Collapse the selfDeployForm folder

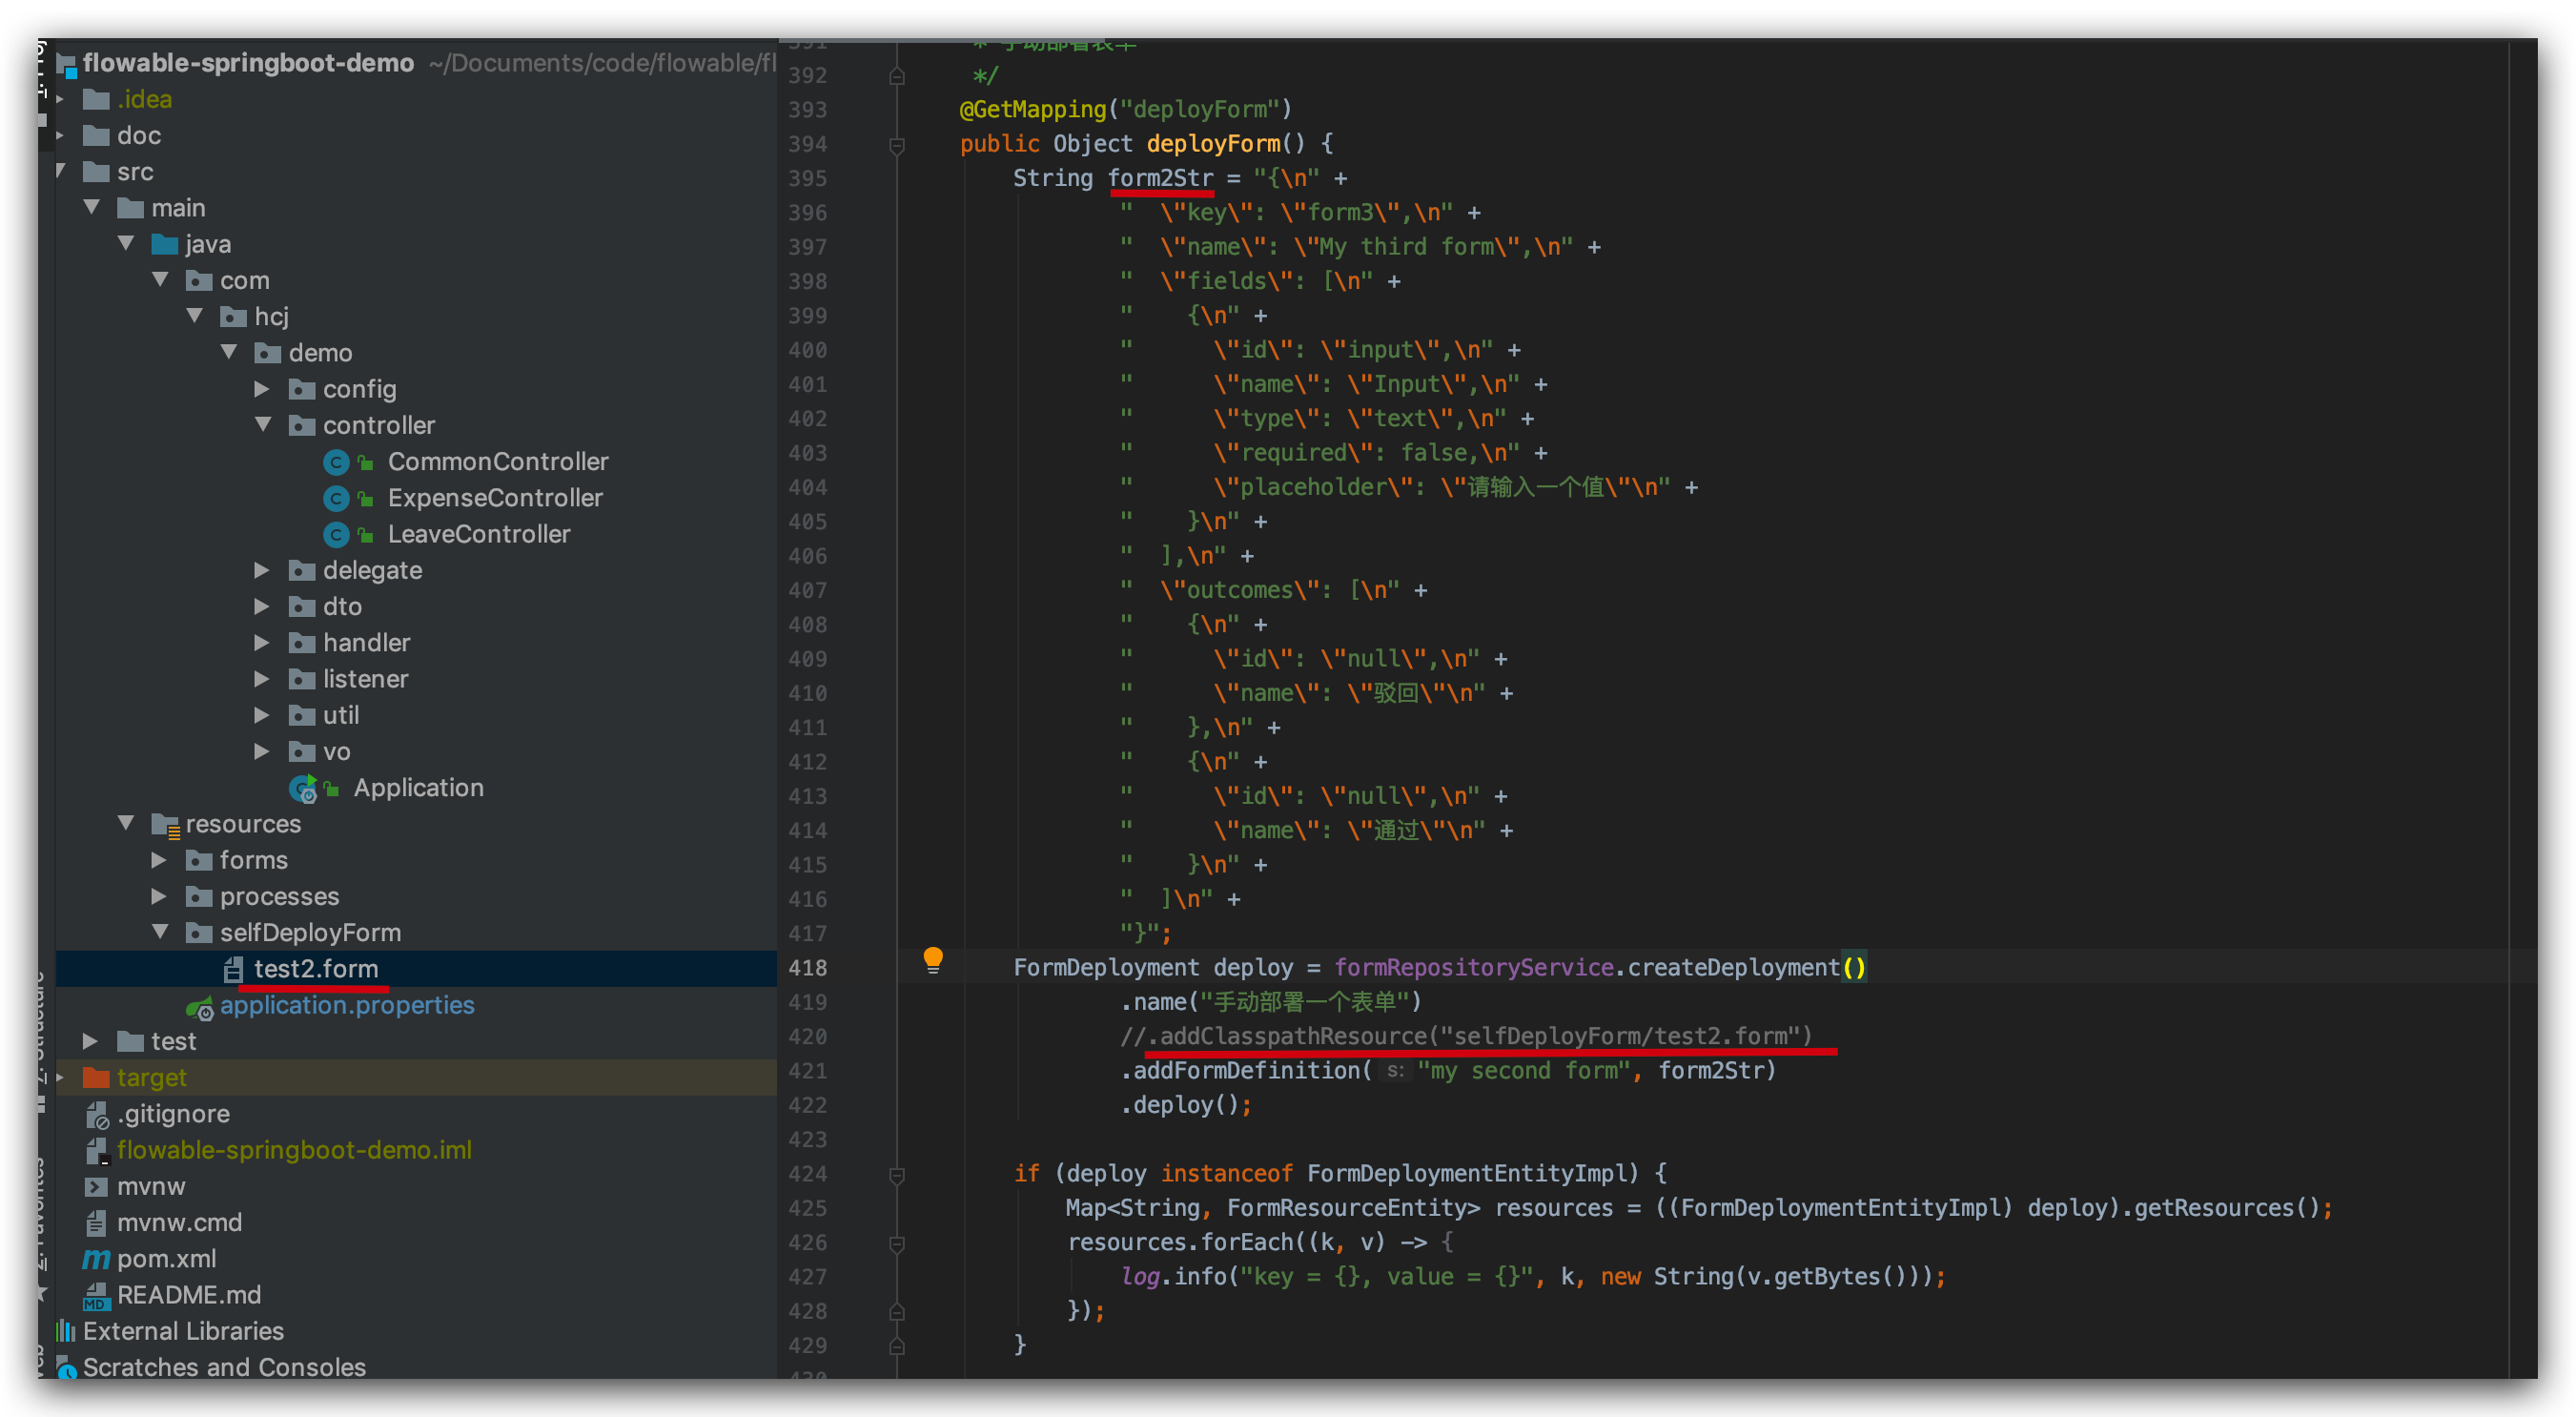tap(161, 932)
